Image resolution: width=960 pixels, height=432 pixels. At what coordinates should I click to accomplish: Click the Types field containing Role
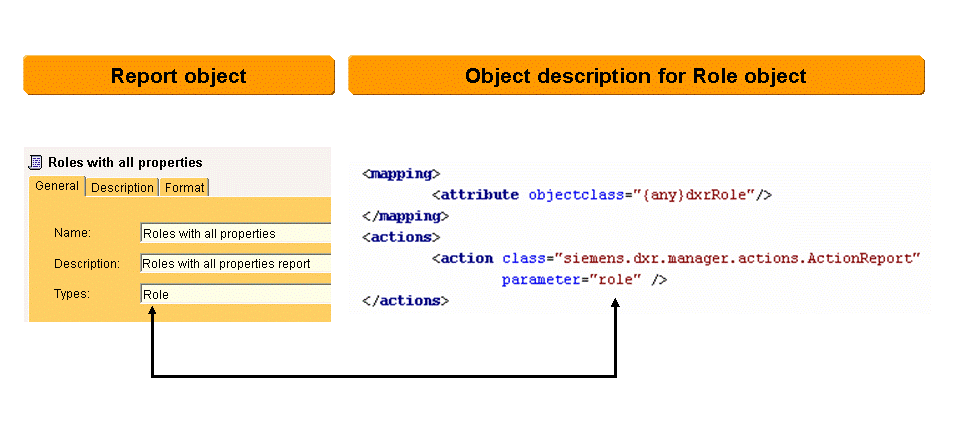235,294
